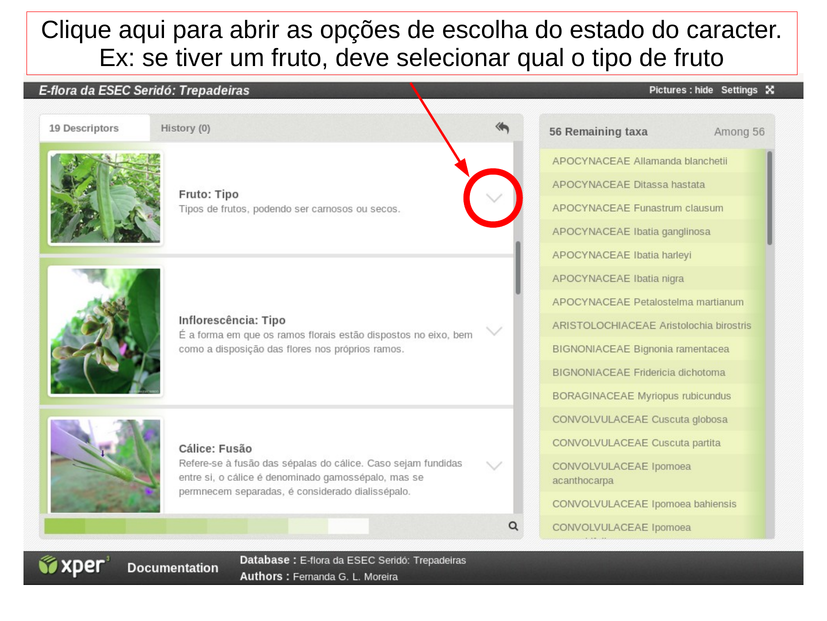Image resolution: width=827 pixels, height=621 pixels.
Task: Open the Settings menu
Action: 739,90
